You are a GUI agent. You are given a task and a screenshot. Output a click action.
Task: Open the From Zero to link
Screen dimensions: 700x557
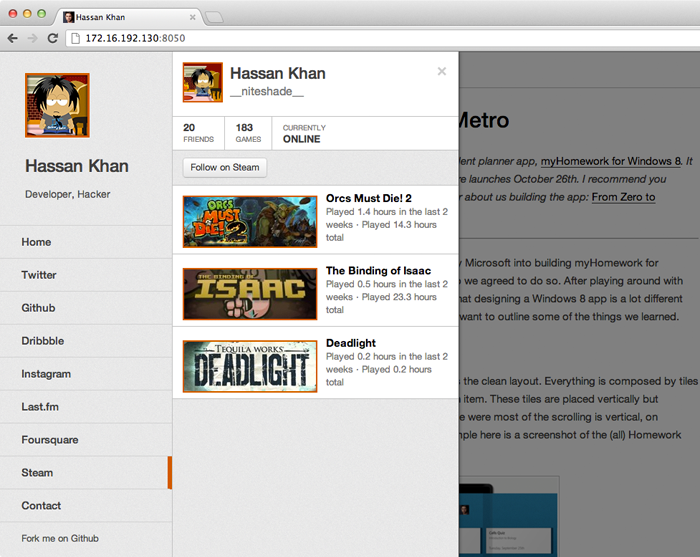pyautogui.click(x=624, y=197)
